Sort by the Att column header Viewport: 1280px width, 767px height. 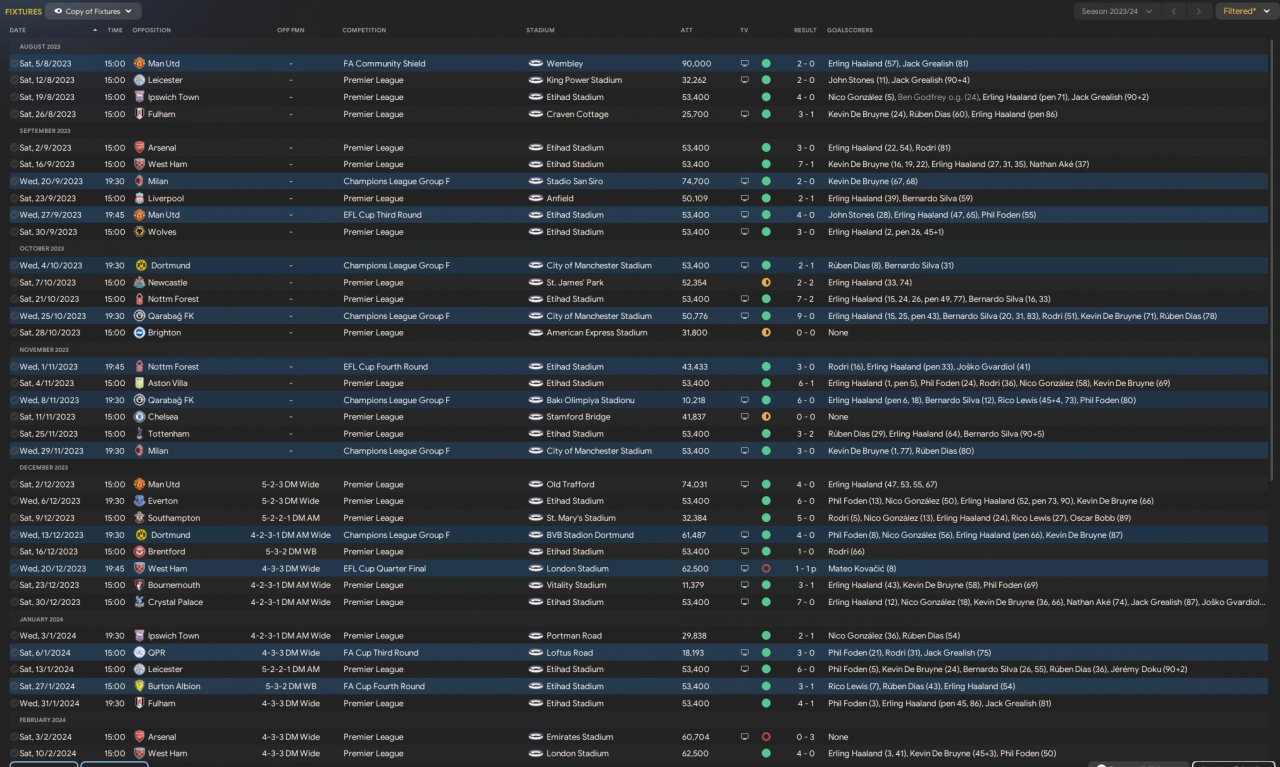click(687, 30)
